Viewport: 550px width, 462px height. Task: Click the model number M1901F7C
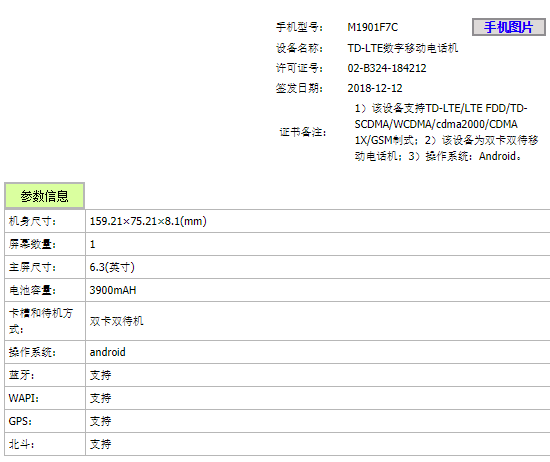tap(373, 27)
